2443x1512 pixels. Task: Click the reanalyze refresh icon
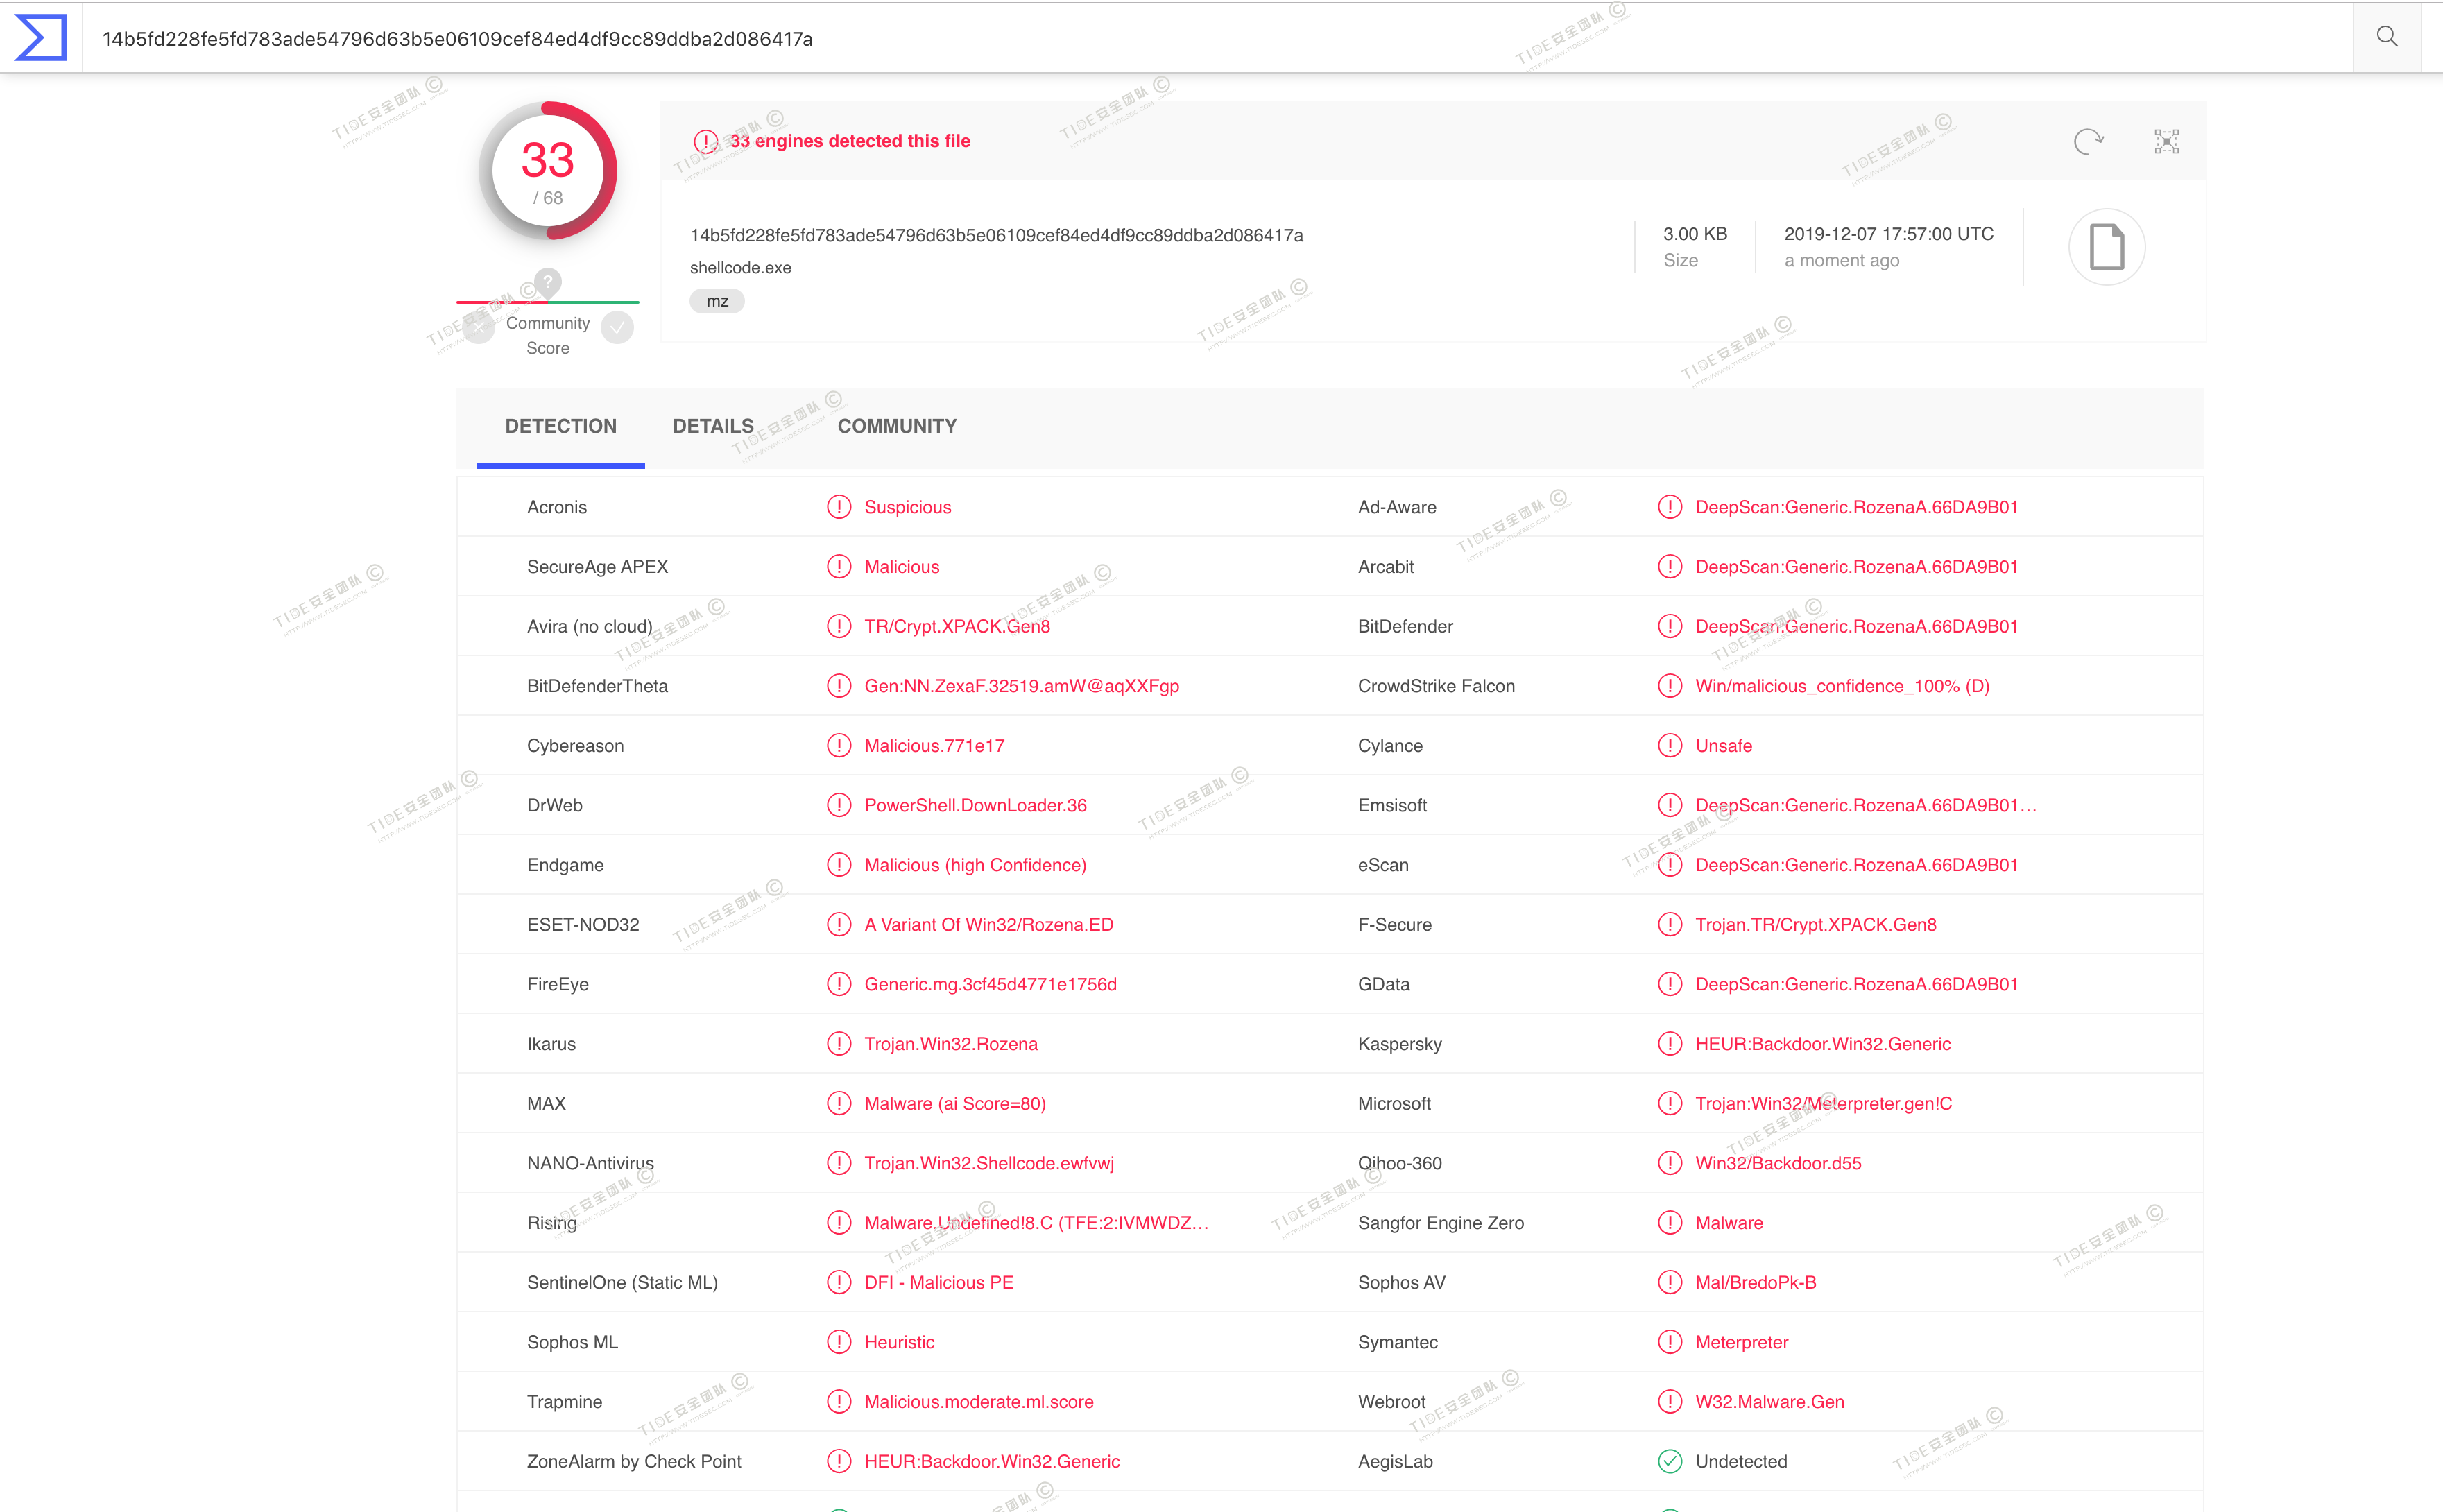coord(2087,142)
